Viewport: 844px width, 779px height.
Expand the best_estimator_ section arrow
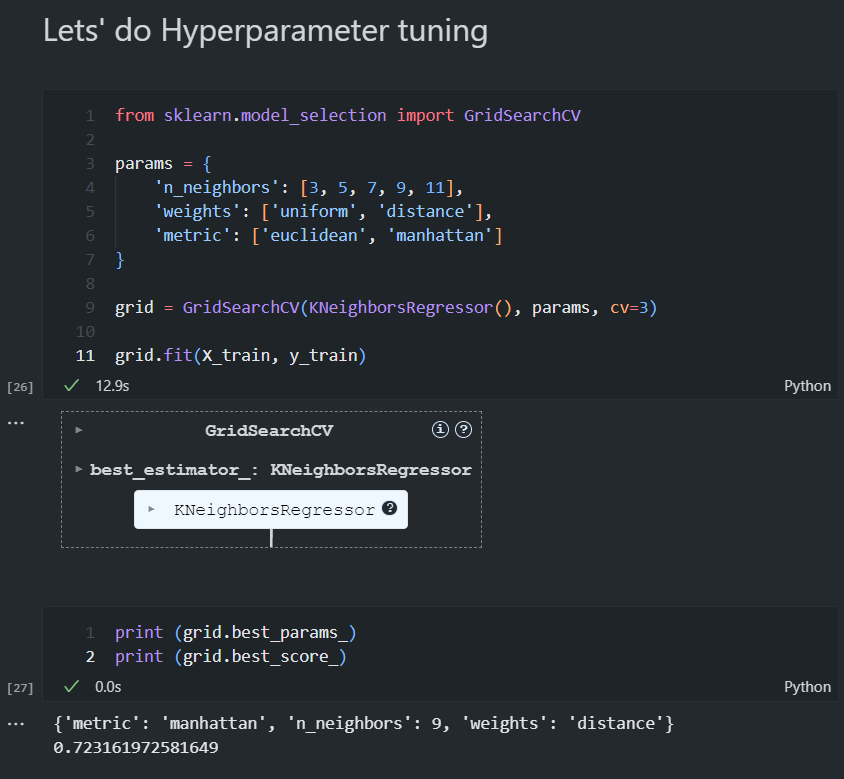[x=79, y=469]
